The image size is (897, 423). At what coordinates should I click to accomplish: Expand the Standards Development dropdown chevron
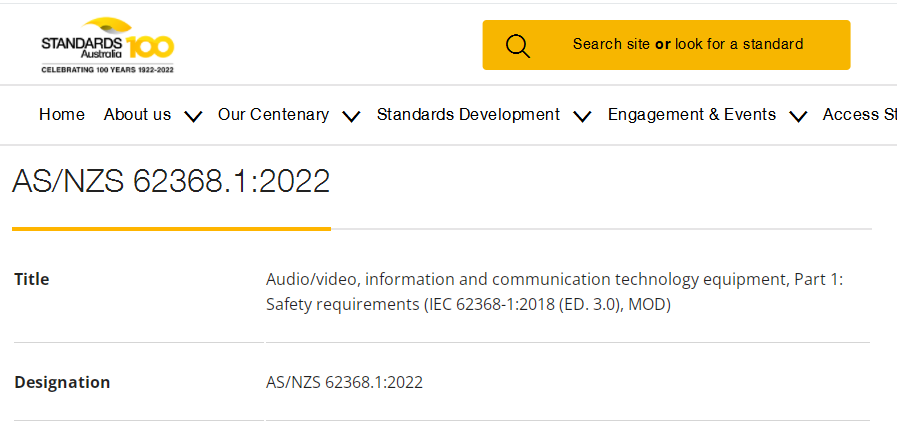click(x=582, y=117)
